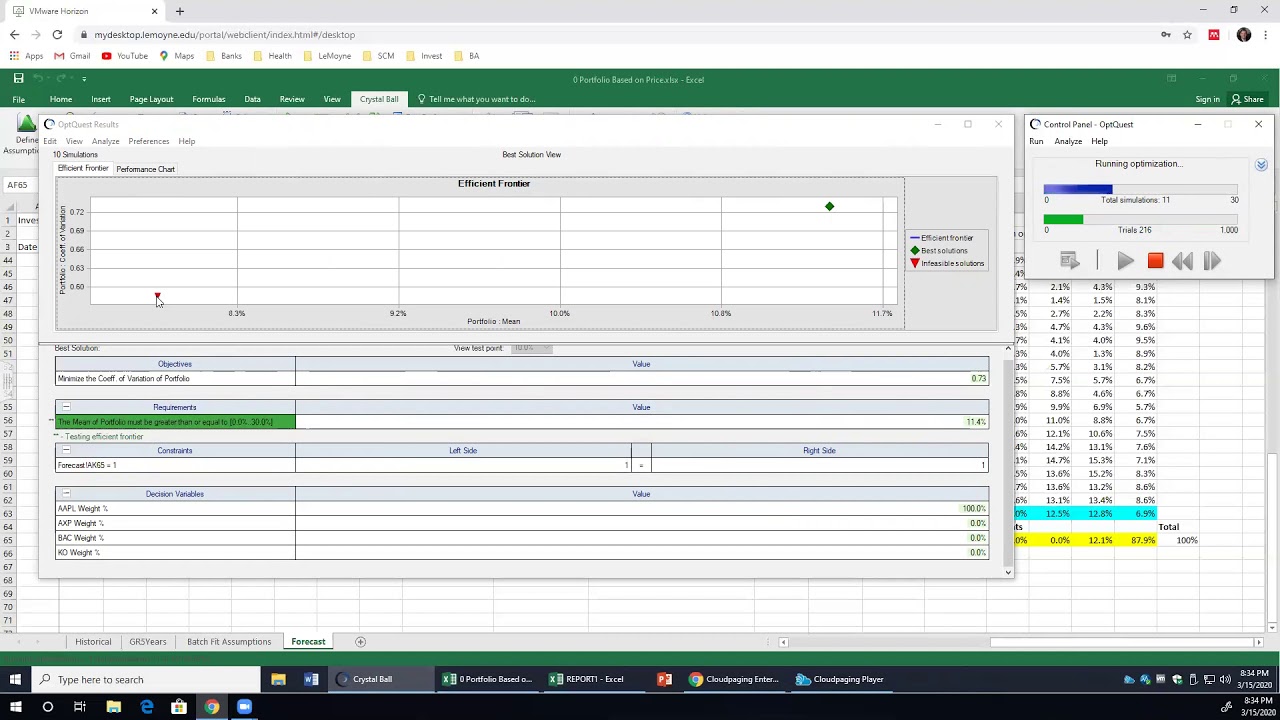Select the AAPL Weight % decision variable row
The height and width of the screenshot is (720, 1280).
point(522,509)
